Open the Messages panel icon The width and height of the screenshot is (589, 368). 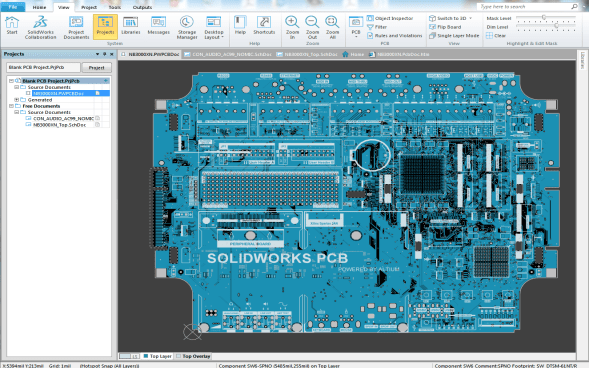[x=158, y=26]
